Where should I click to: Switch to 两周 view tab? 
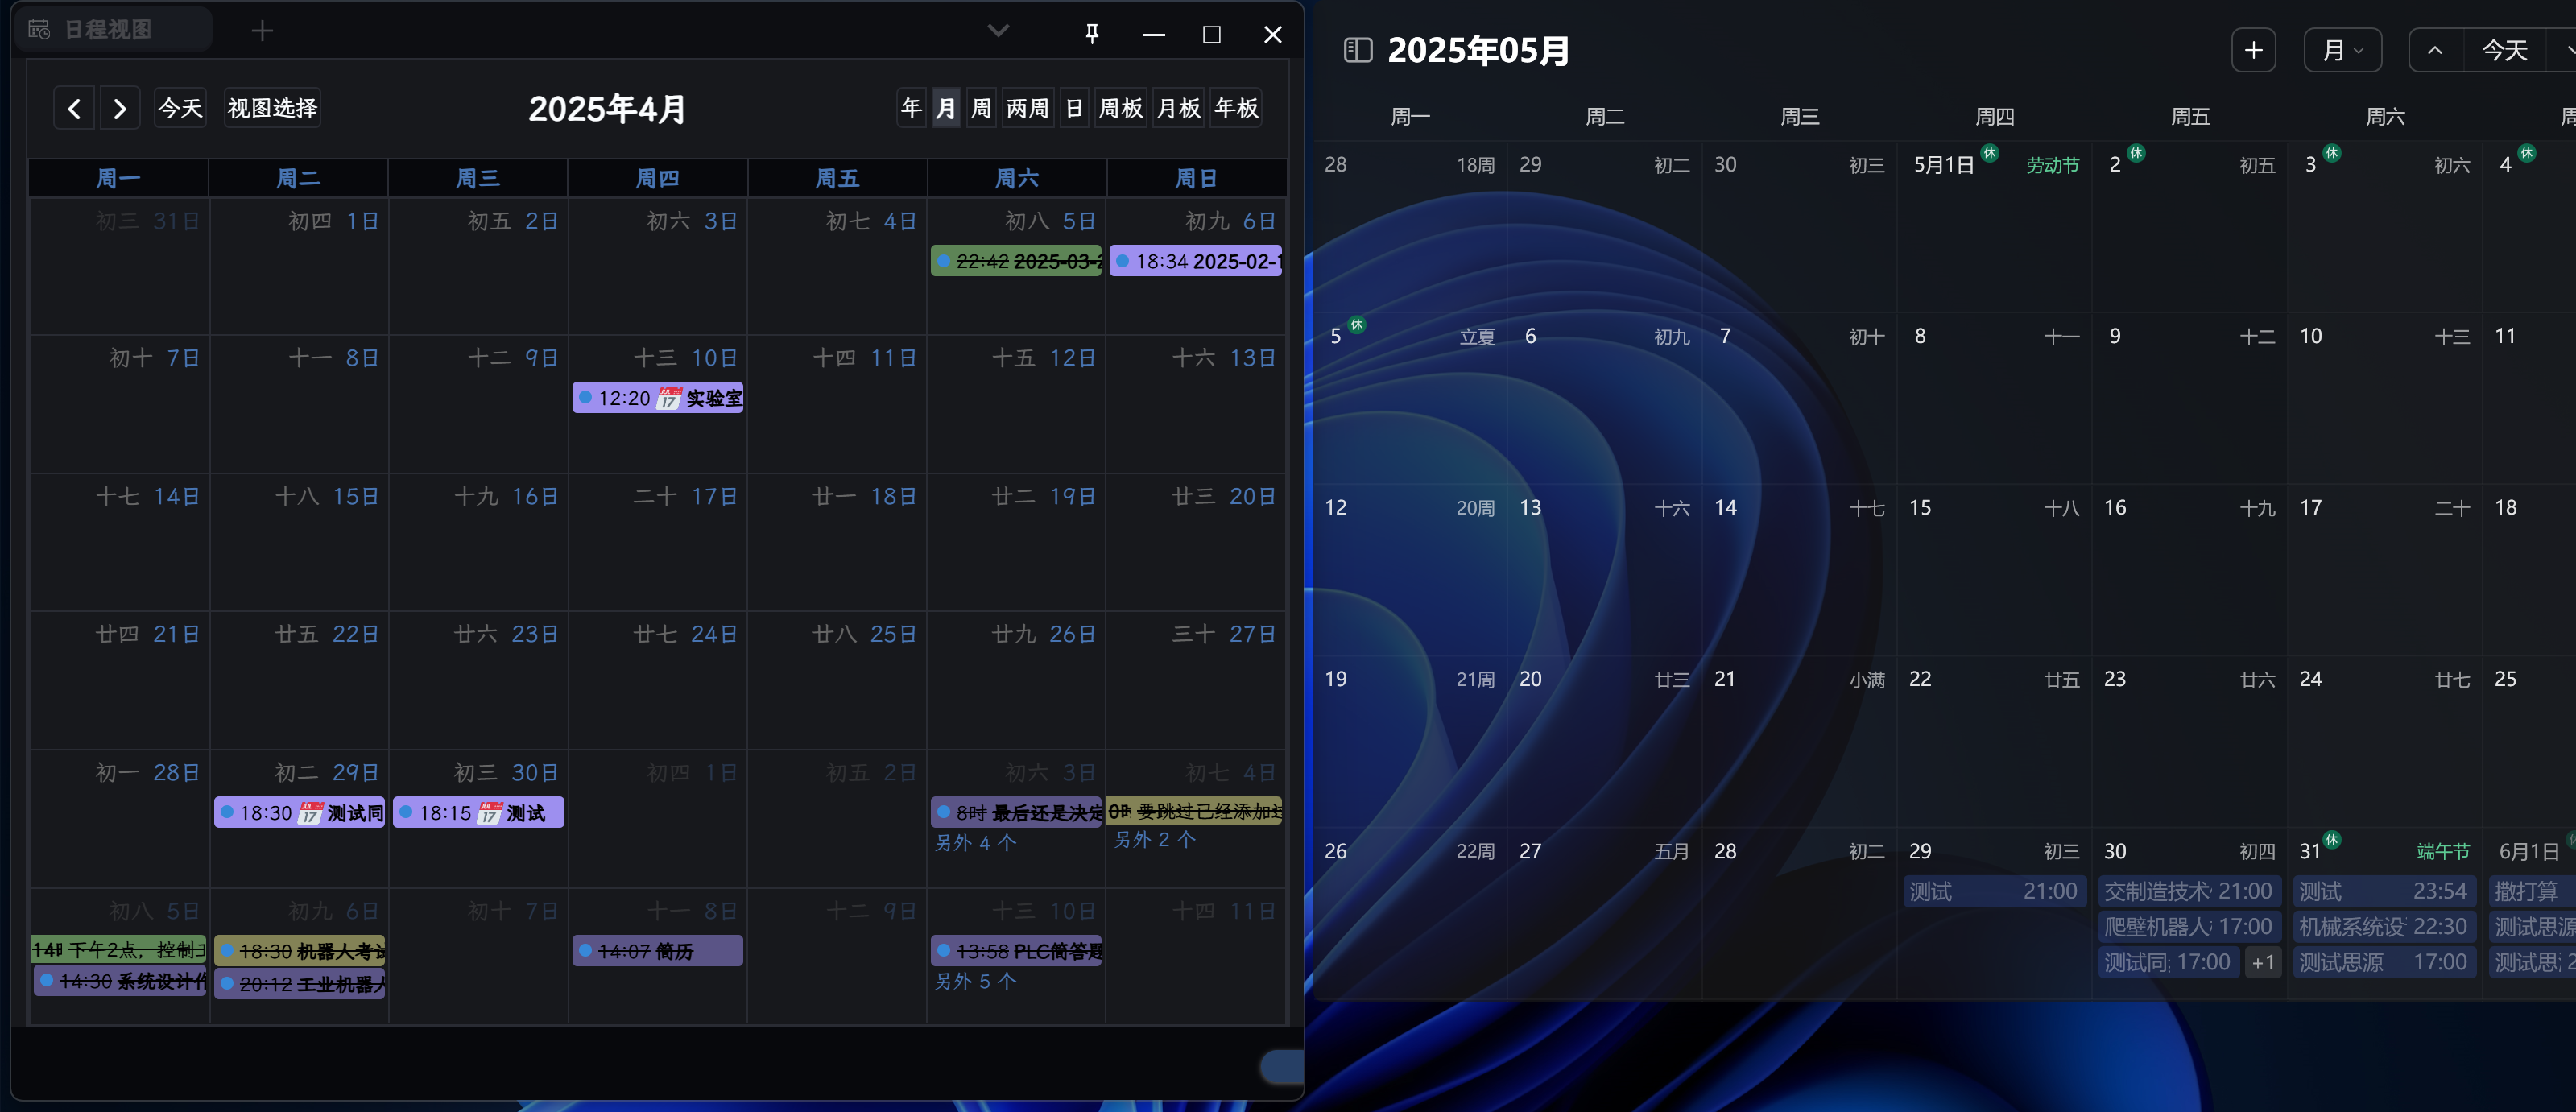pyautogui.click(x=1027, y=108)
